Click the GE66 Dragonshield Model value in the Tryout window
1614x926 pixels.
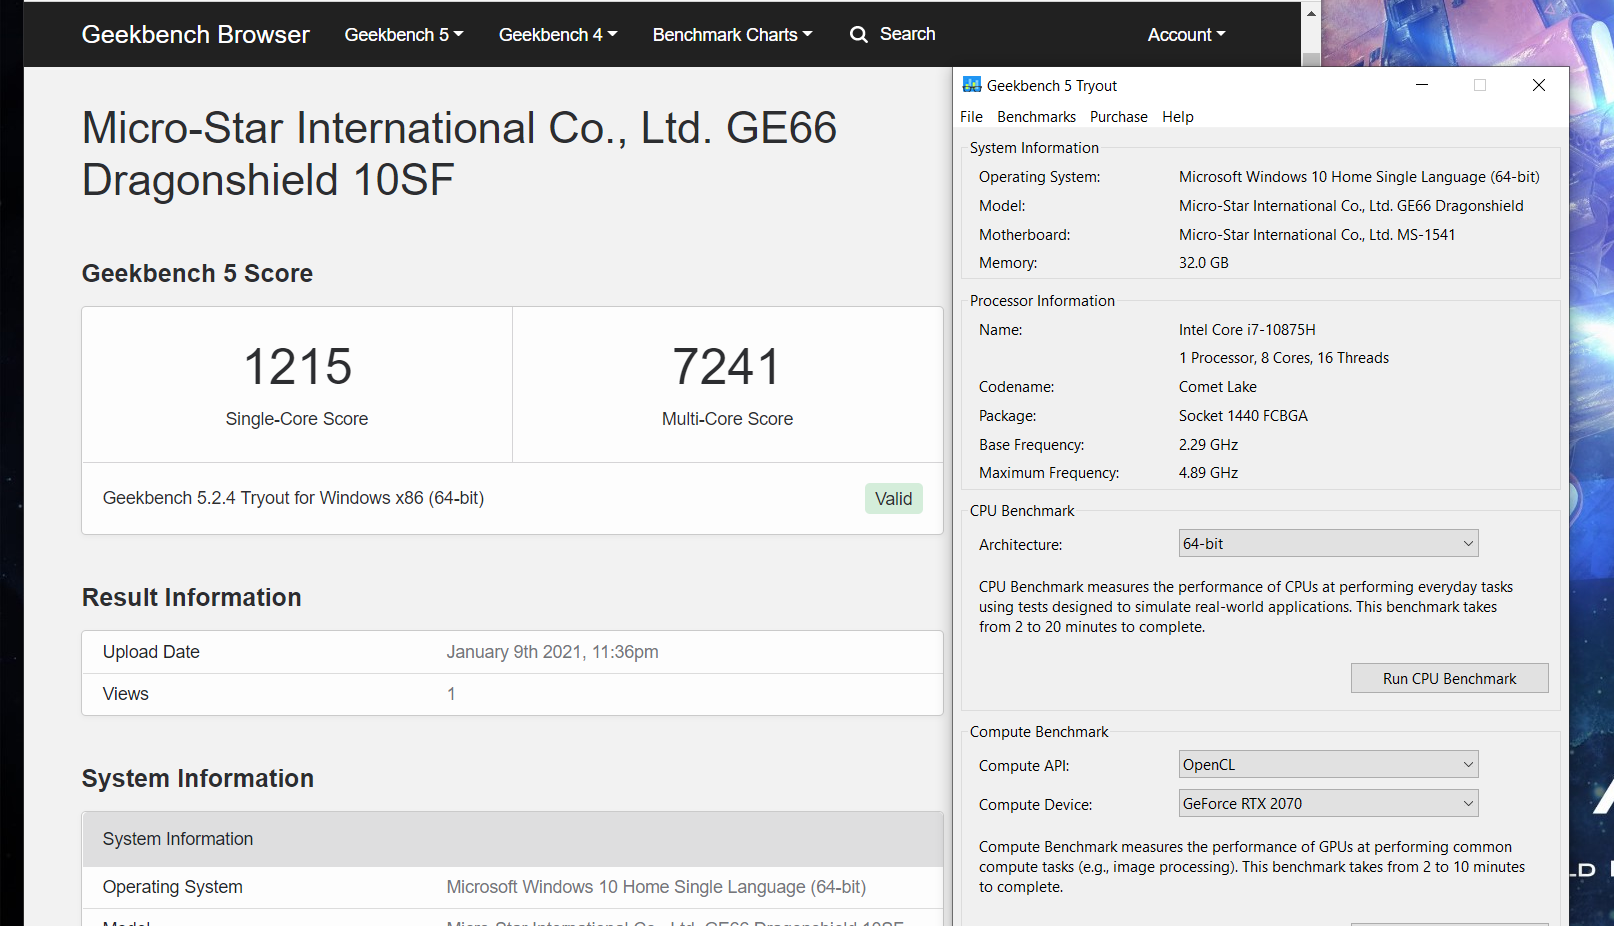click(x=1351, y=206)
